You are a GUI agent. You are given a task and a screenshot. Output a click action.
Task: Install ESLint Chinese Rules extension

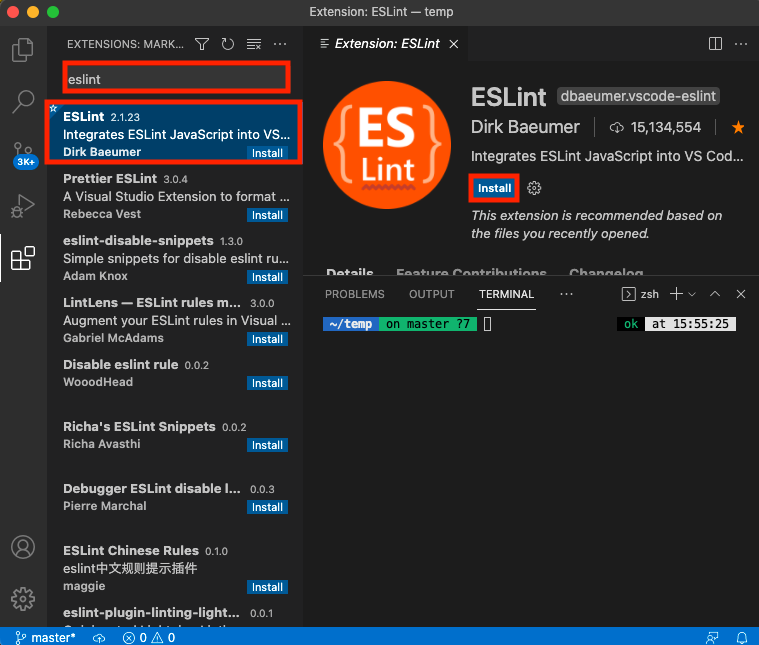[267, 587]
